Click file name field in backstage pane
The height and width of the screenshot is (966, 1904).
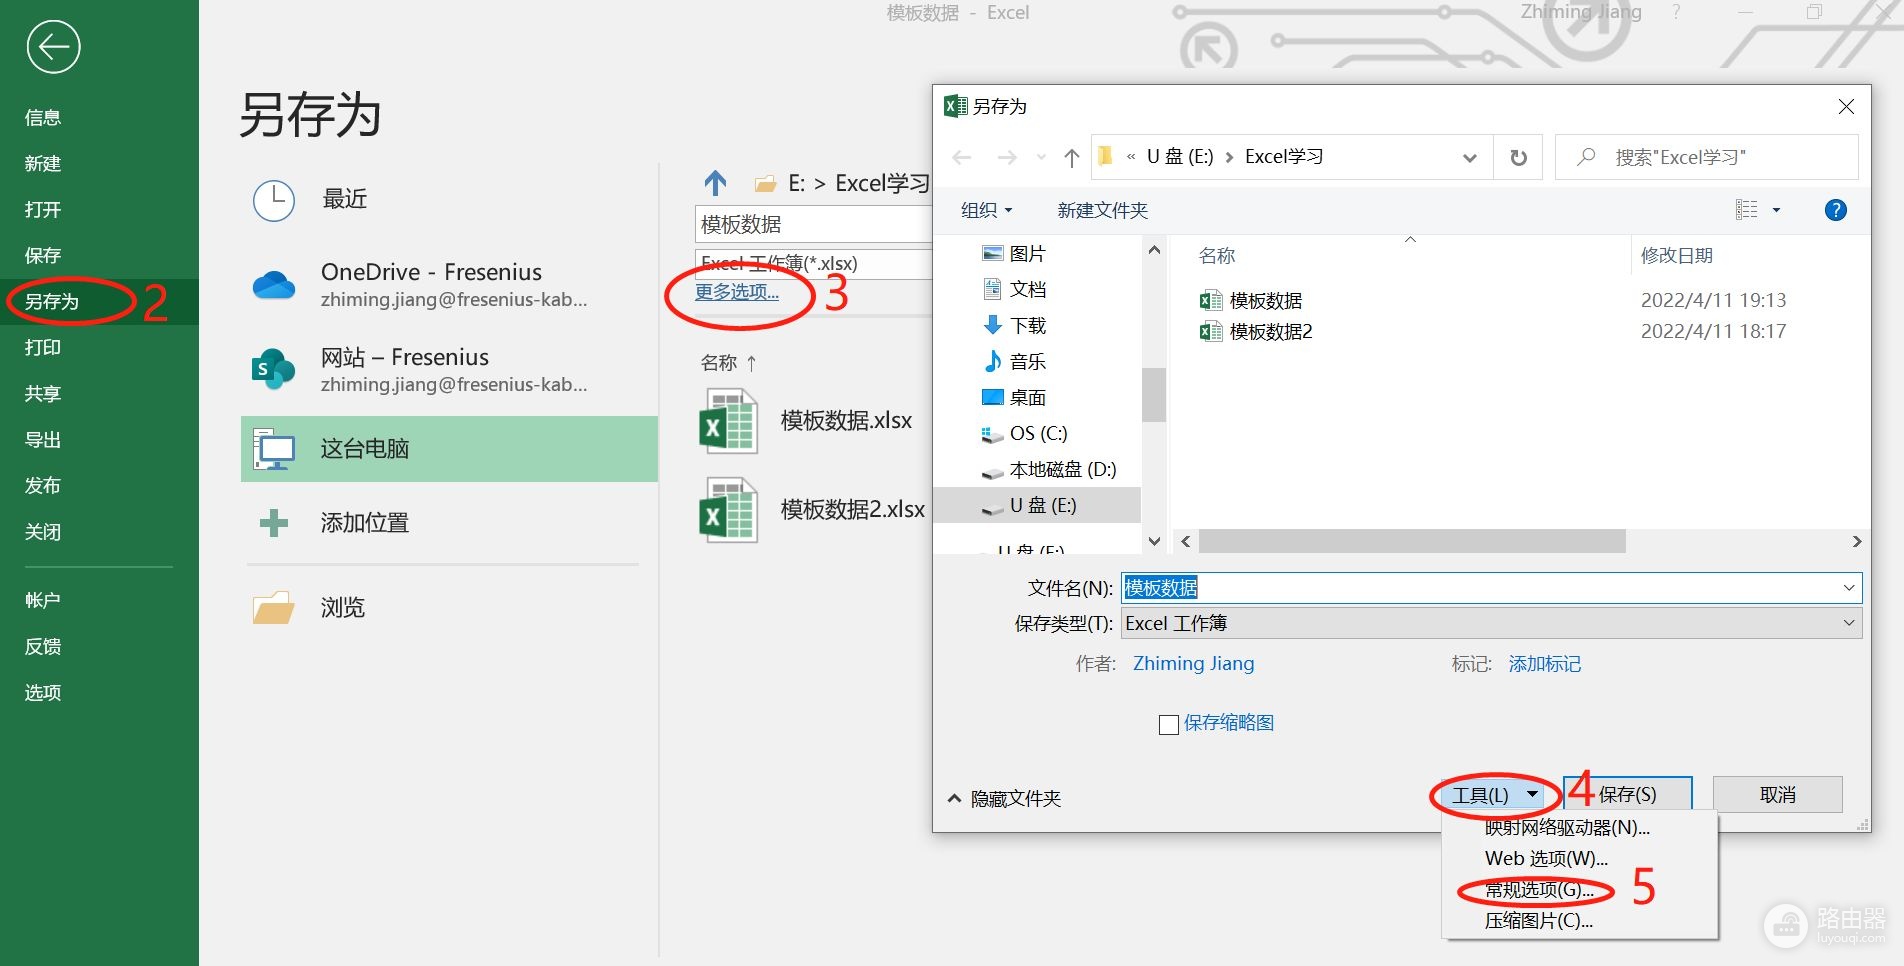pos(813,224)
